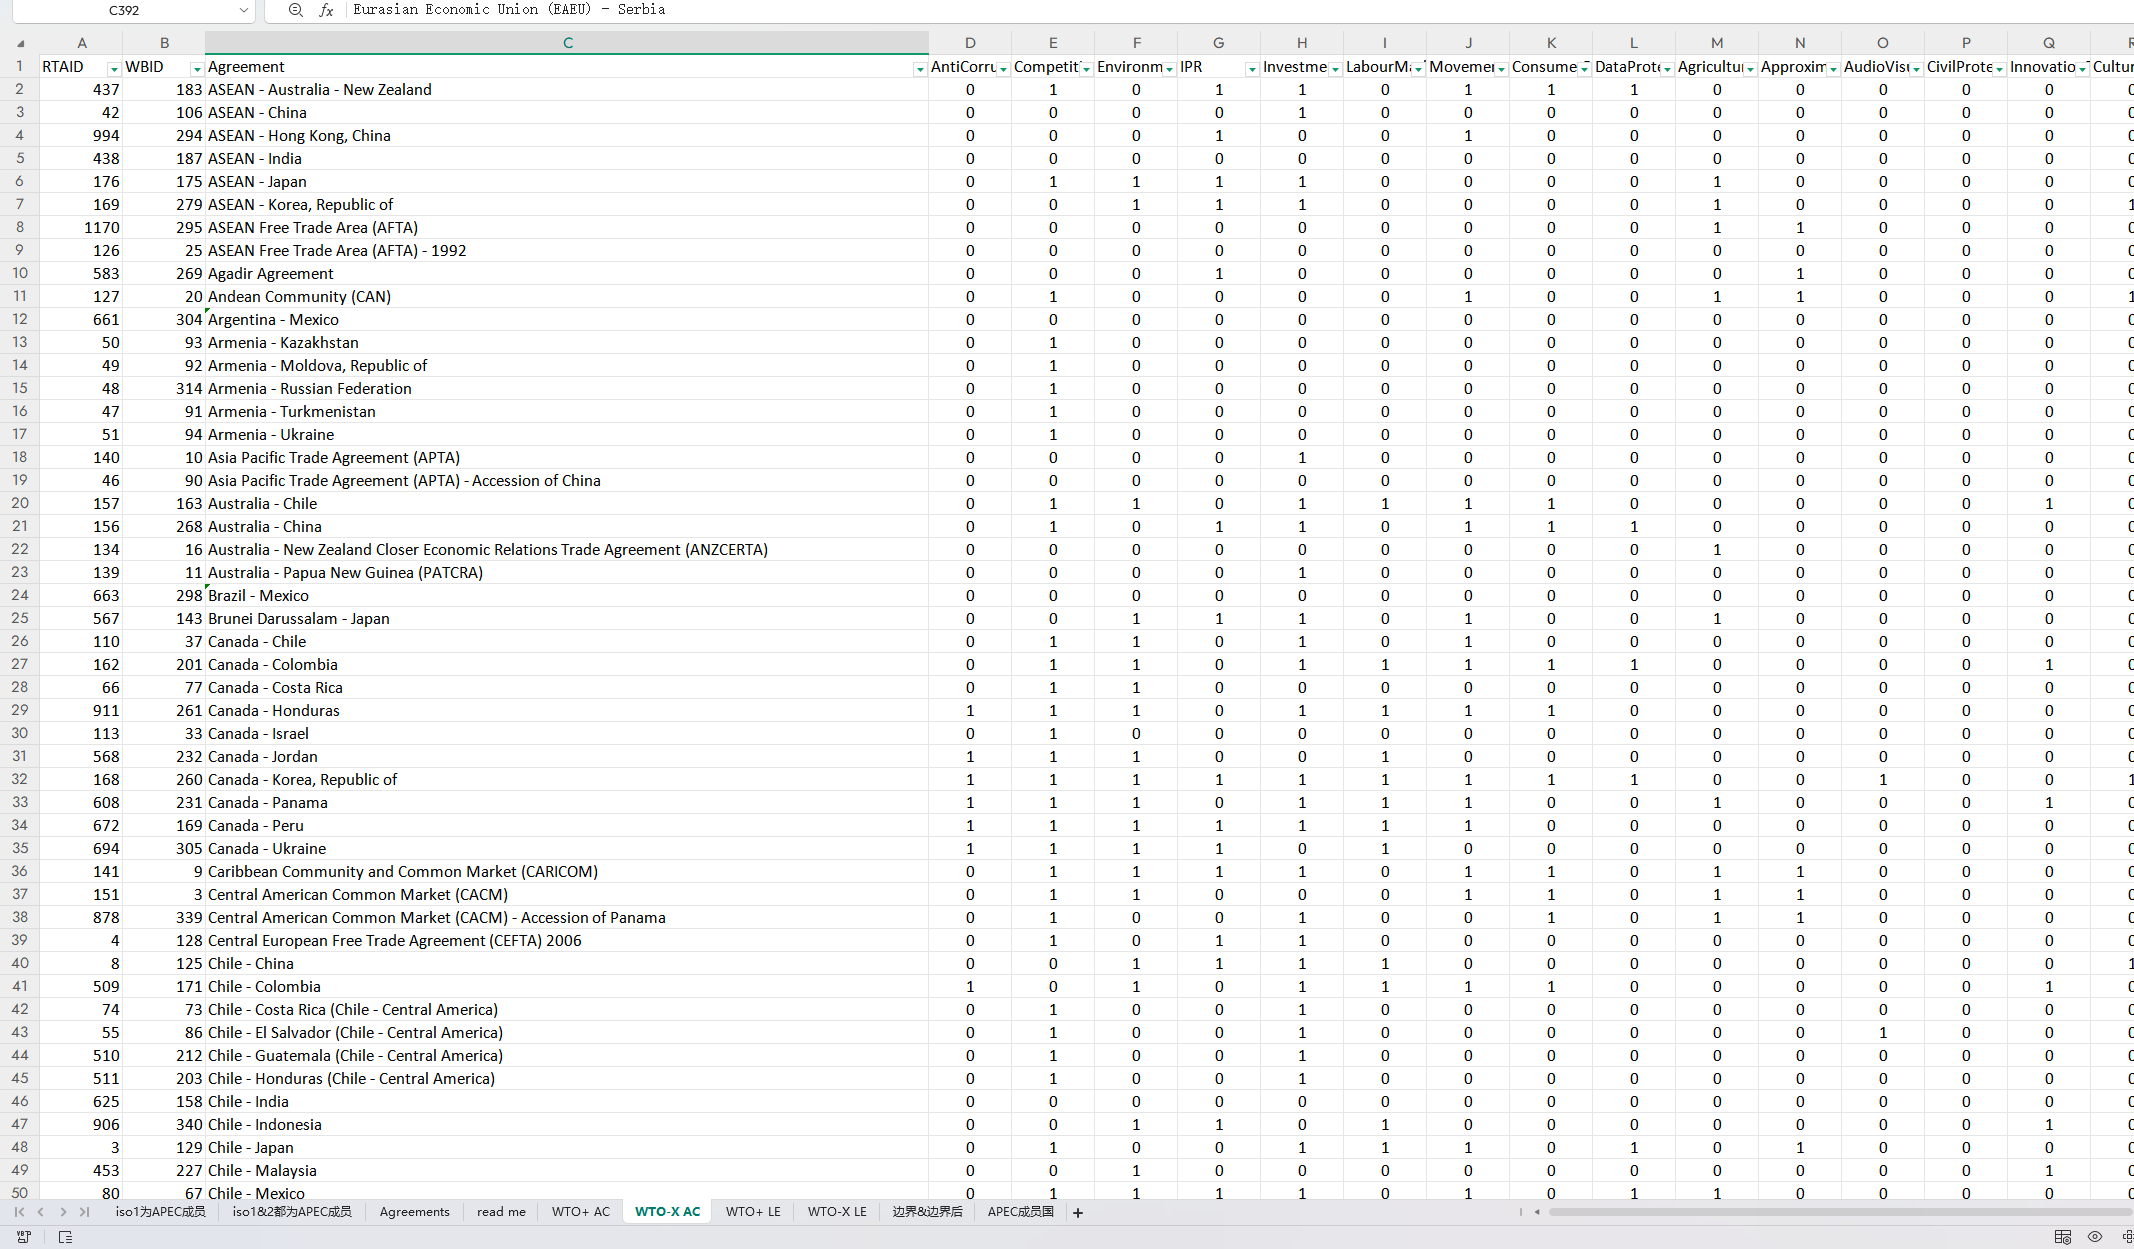Open the RTAID column filter dropdown
The image size is (2134, 1249).
(114, 68)
